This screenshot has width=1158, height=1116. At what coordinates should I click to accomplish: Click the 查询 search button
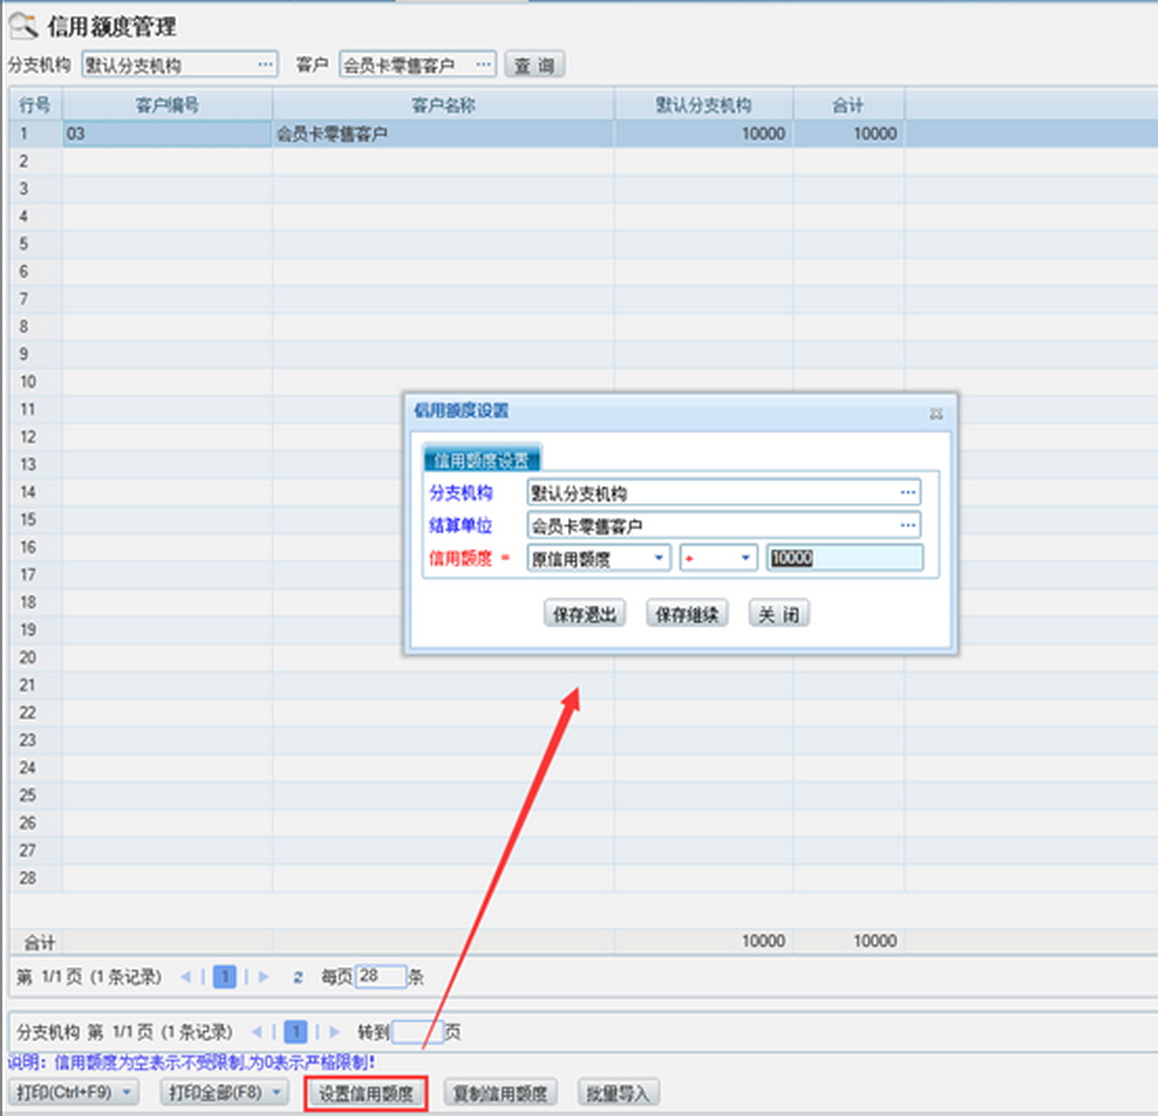(534, 65)
